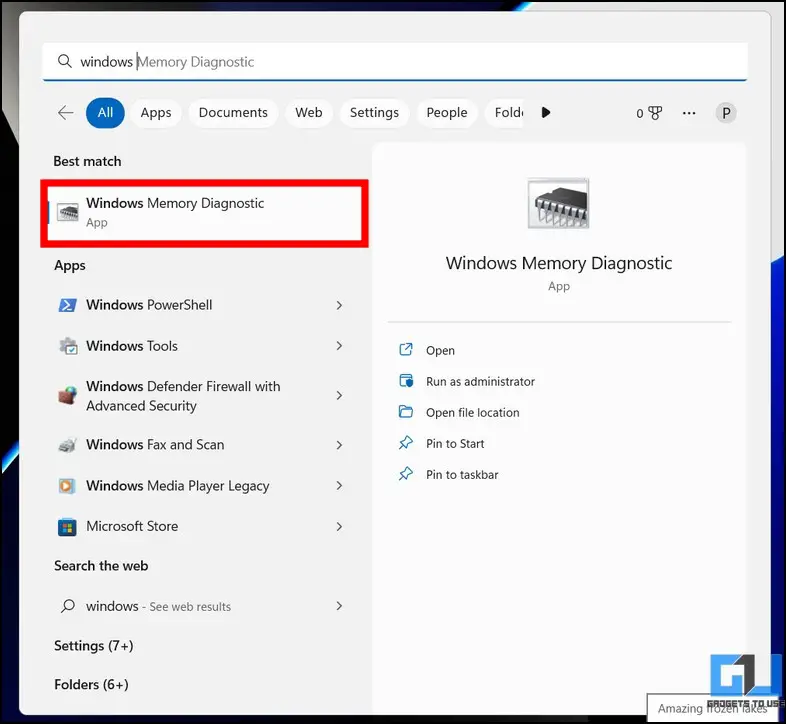Expand Microsoft Store options chevron
Image resolution: width=786 pixels, height=724 pixels.
(x=339, y=526)
